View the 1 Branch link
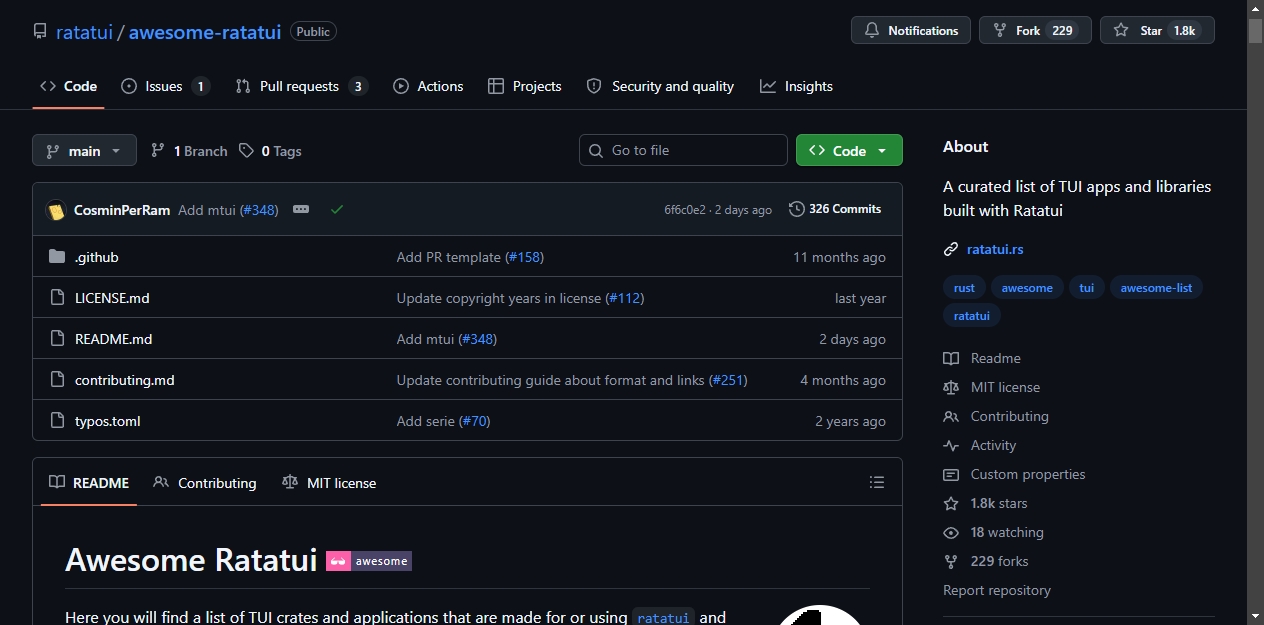The width and height of the screenshot is (1264, 625). pos(189,151)
